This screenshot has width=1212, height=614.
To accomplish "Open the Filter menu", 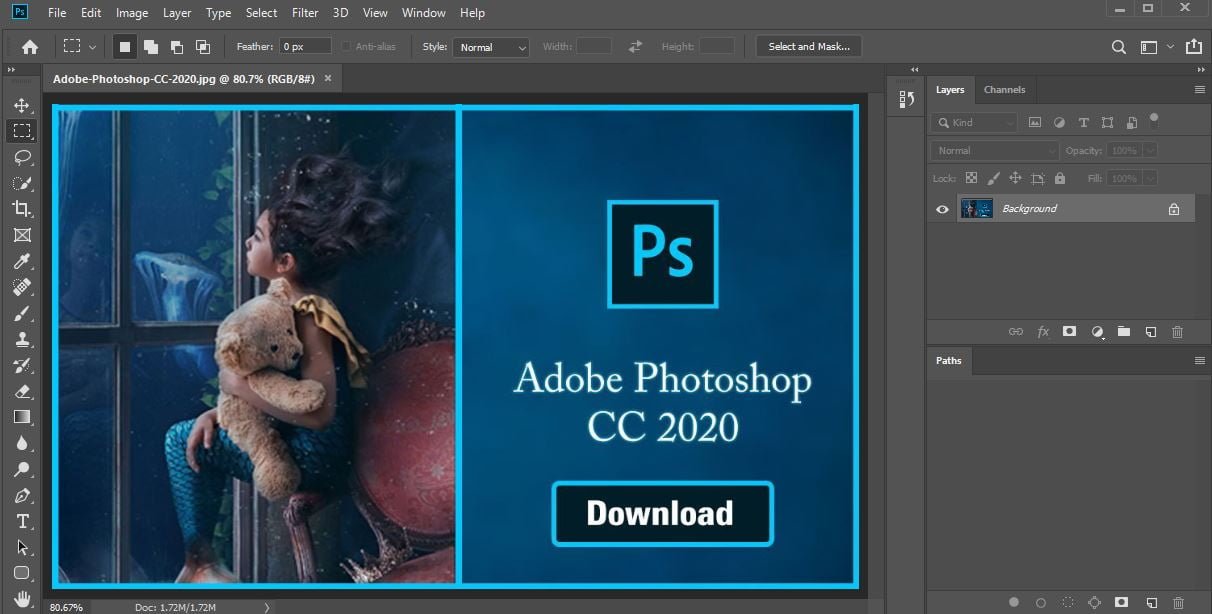I will (x=305, y=13).
